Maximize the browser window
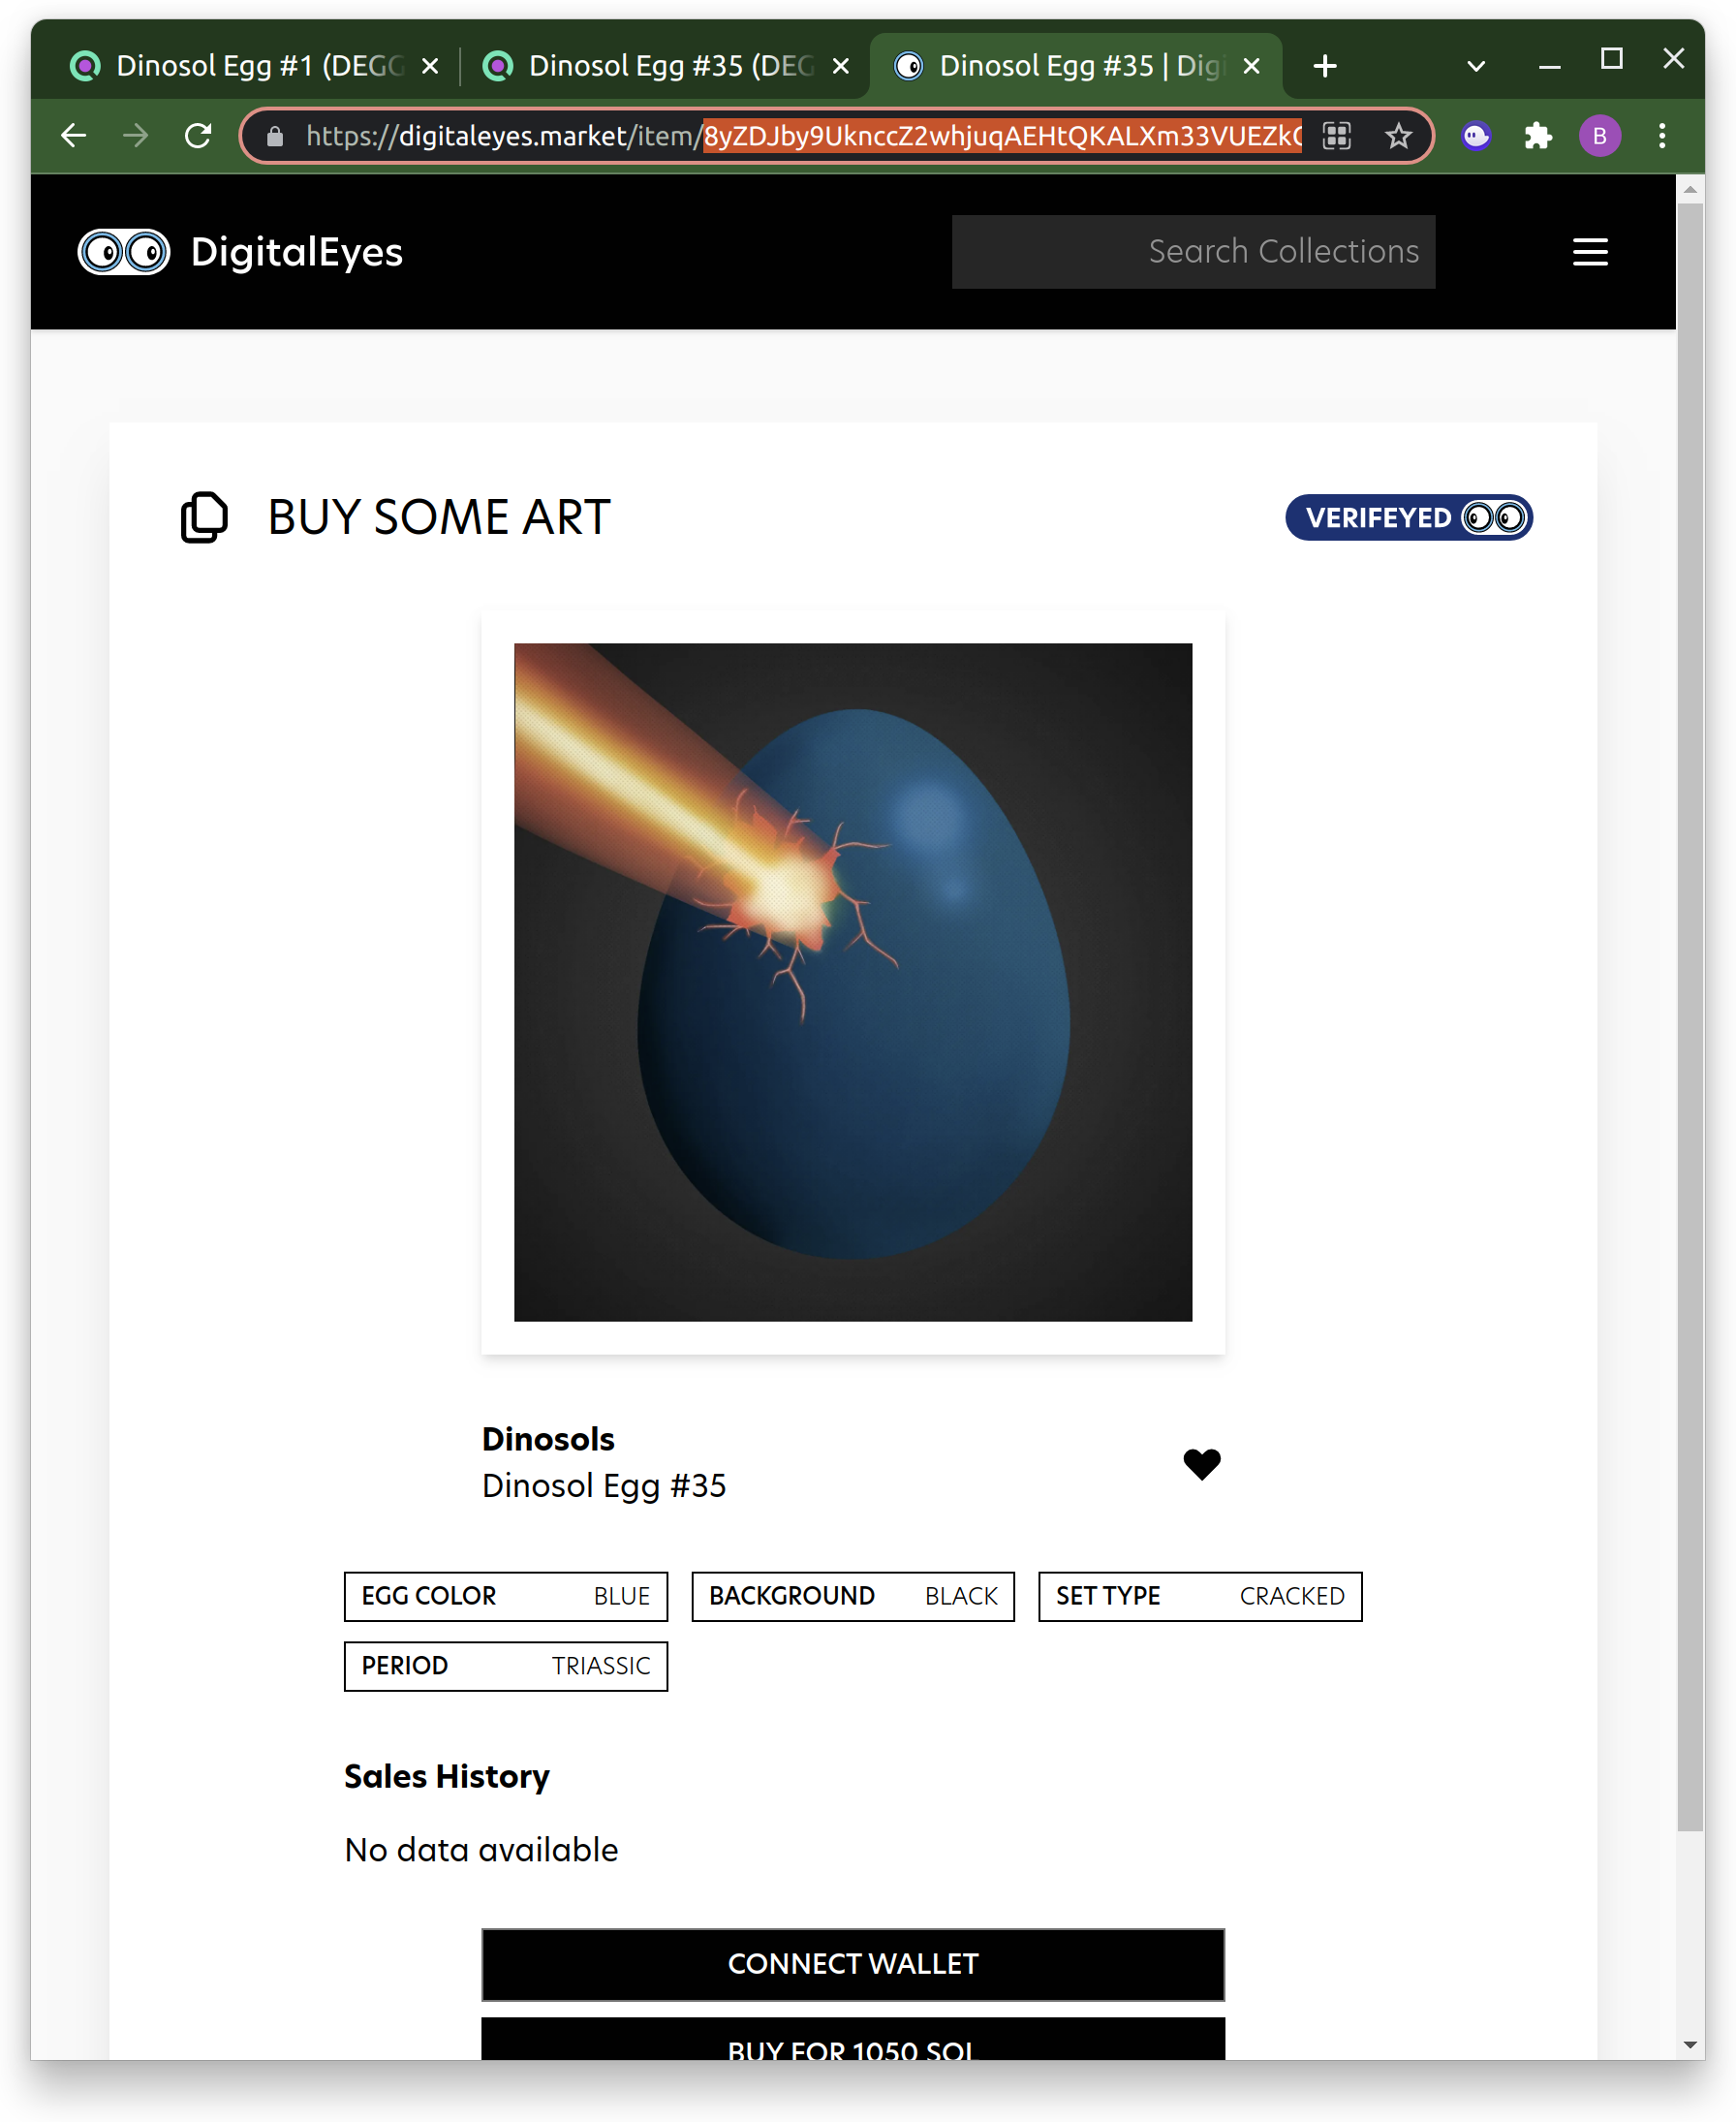Viewport: 1736px width, 2122px height. point(1611,59)
